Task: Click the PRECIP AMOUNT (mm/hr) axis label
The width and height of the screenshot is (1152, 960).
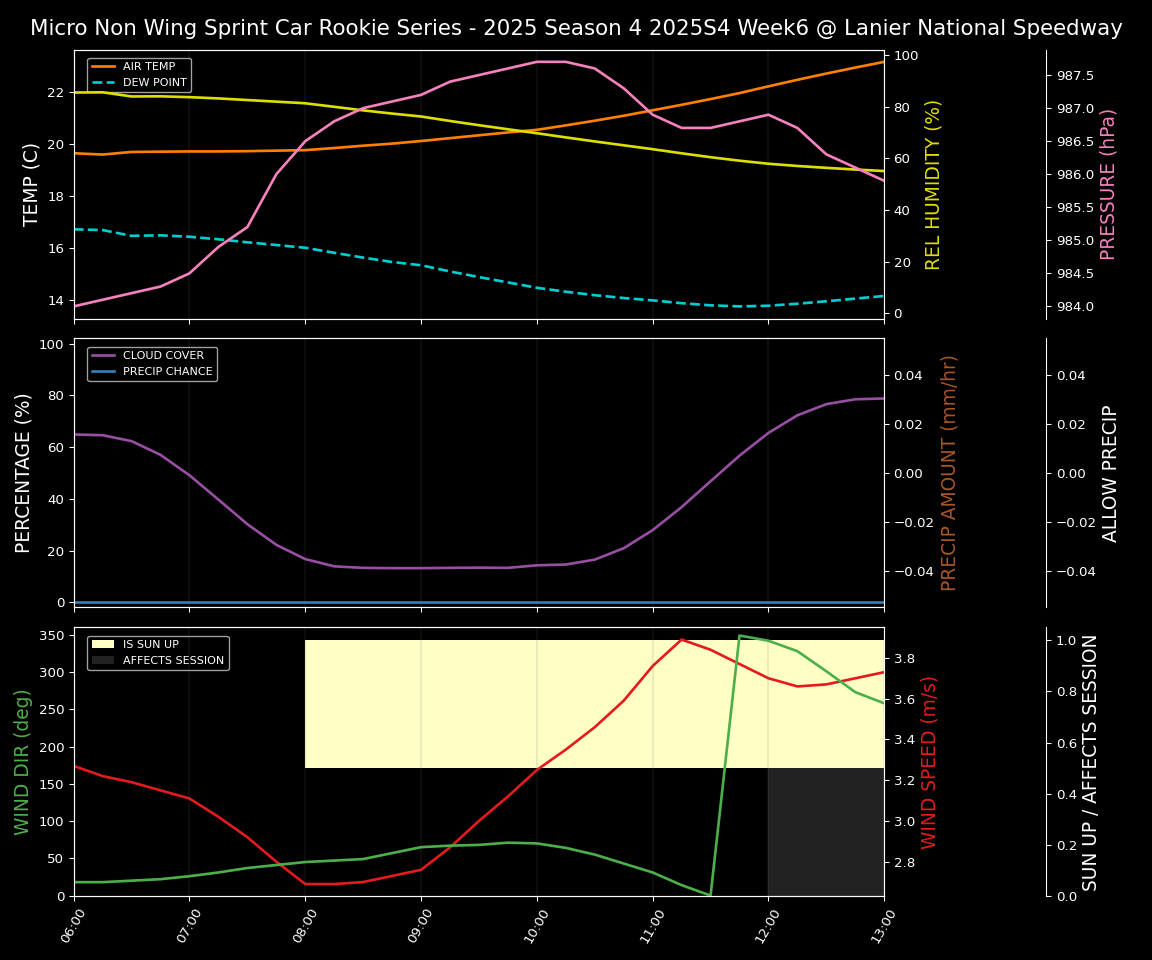Action: coord(949,472)
